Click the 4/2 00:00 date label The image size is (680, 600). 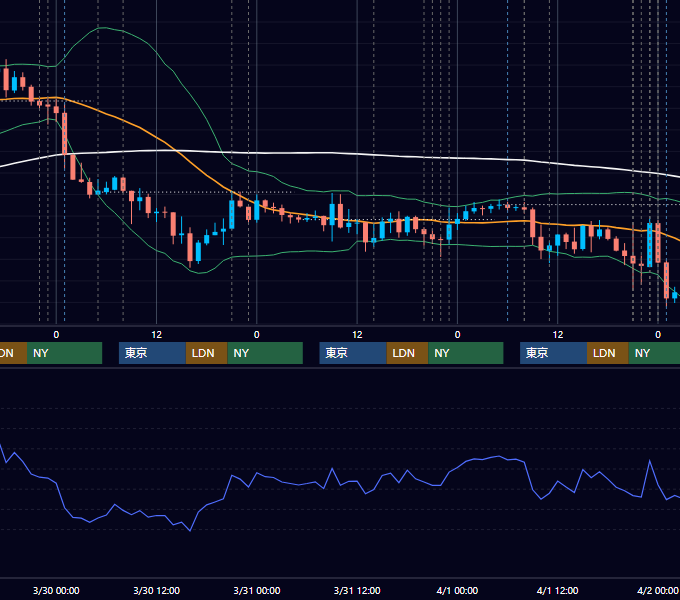pos(657,590)
